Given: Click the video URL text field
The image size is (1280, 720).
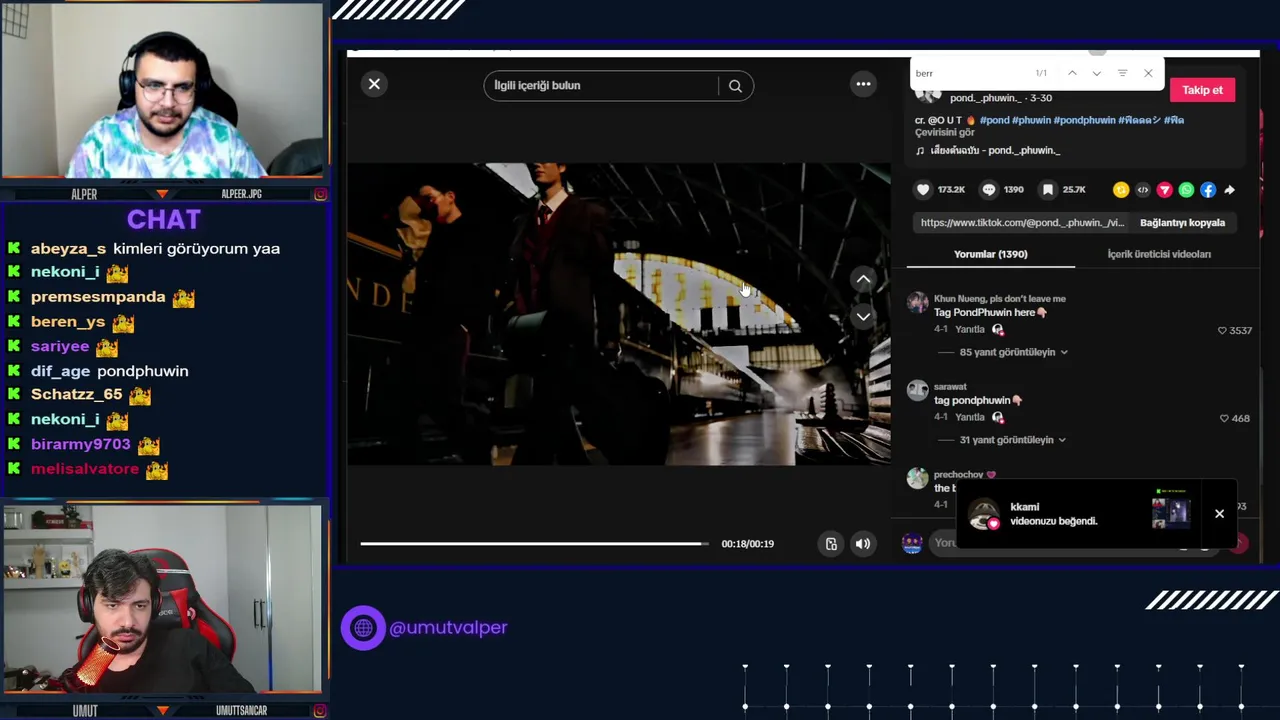Looking at the screenshot, I should pyautogui.click(x=1022, y=223).
